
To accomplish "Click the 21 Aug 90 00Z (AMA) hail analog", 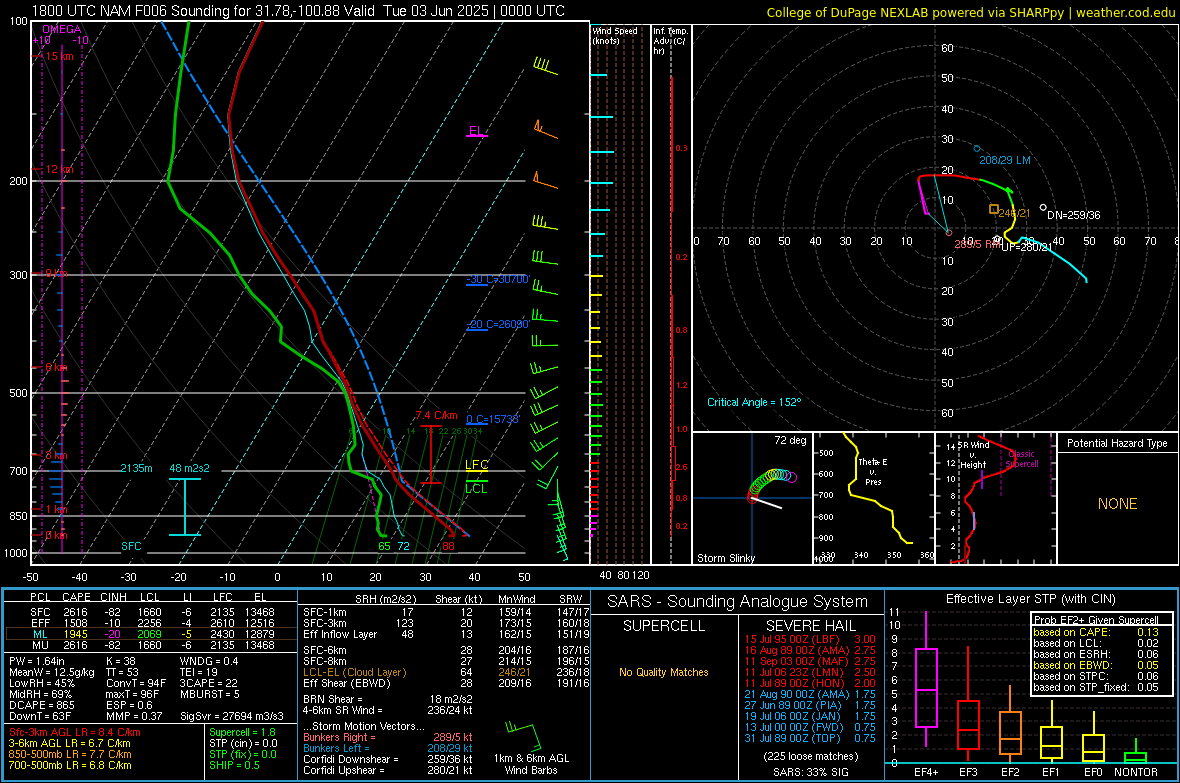I will (810, 694).
